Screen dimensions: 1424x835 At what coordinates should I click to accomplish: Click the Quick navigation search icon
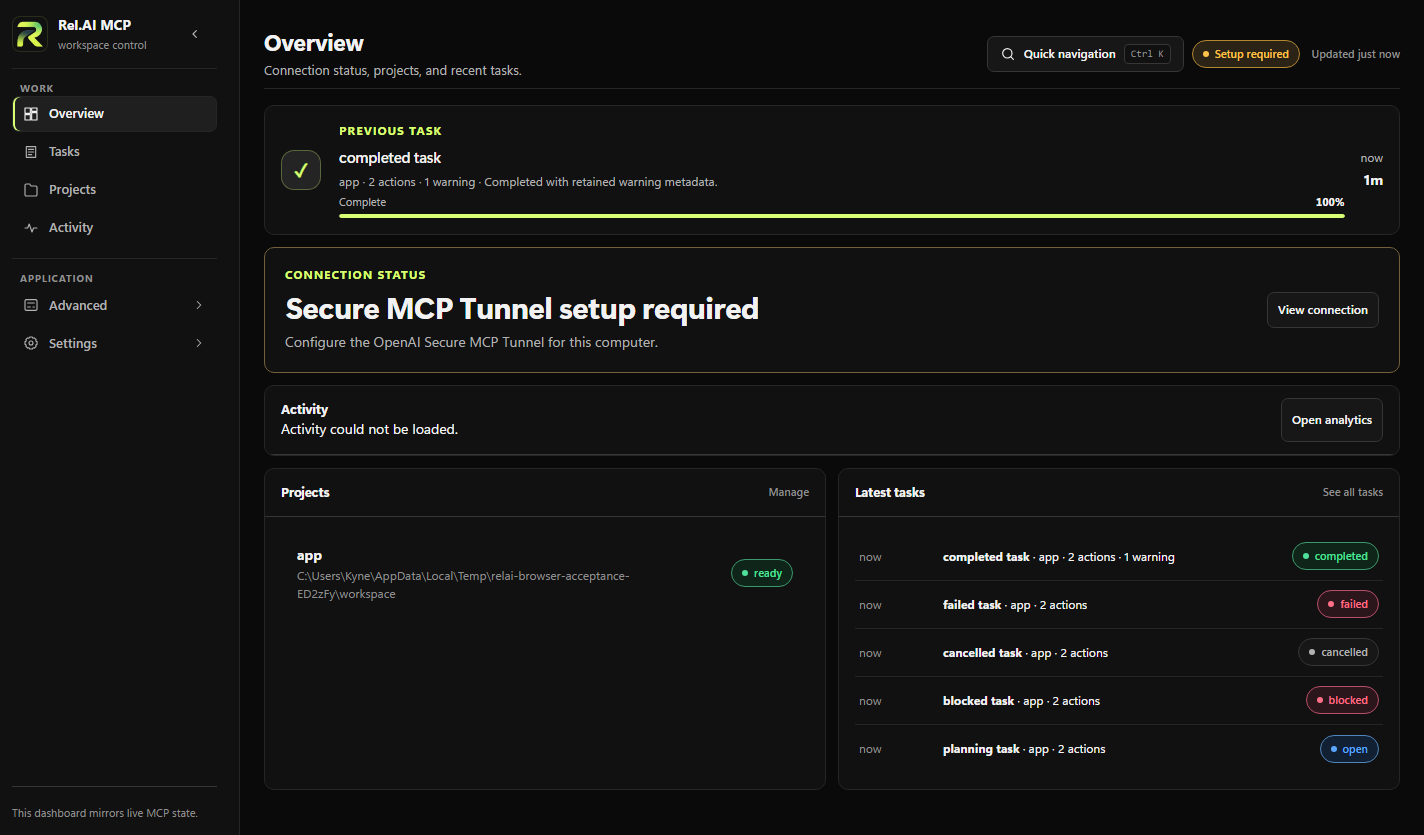point(1006,54)
